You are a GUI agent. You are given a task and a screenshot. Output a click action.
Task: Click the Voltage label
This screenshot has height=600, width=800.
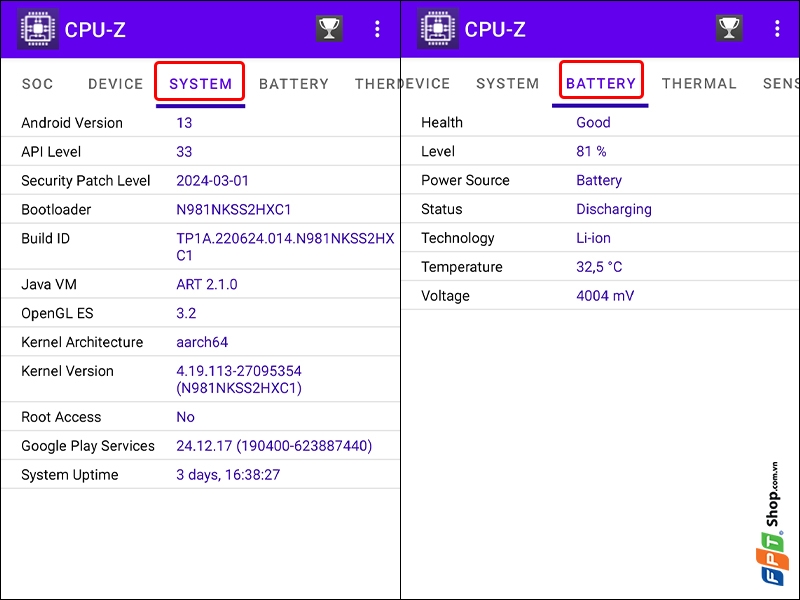click(445, 296)
